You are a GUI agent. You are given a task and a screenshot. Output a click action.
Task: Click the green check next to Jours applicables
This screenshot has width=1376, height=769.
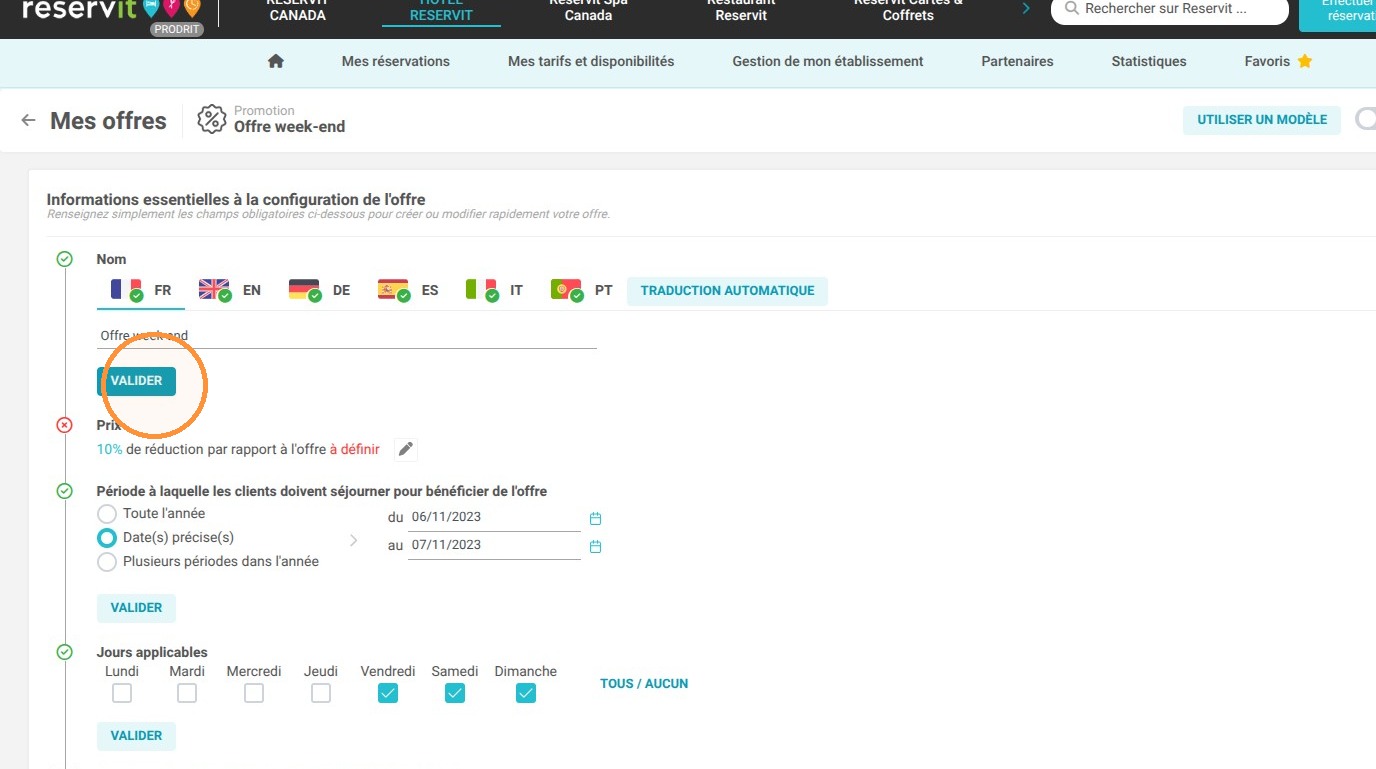tap(65, 652)
